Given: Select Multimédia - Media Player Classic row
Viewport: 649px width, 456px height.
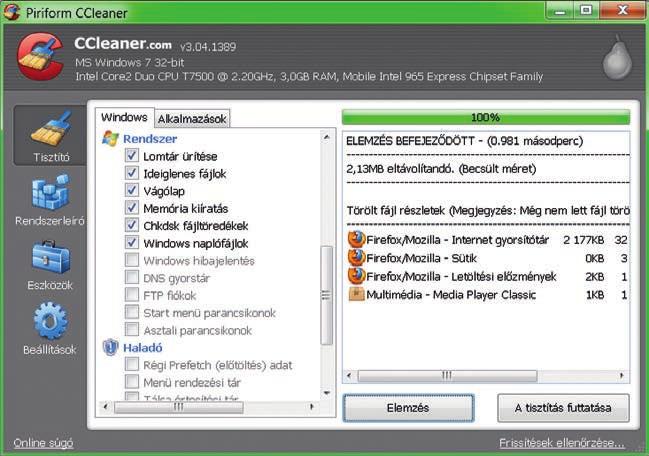Looking at the screenshot, I should click(x=488, y=295).
